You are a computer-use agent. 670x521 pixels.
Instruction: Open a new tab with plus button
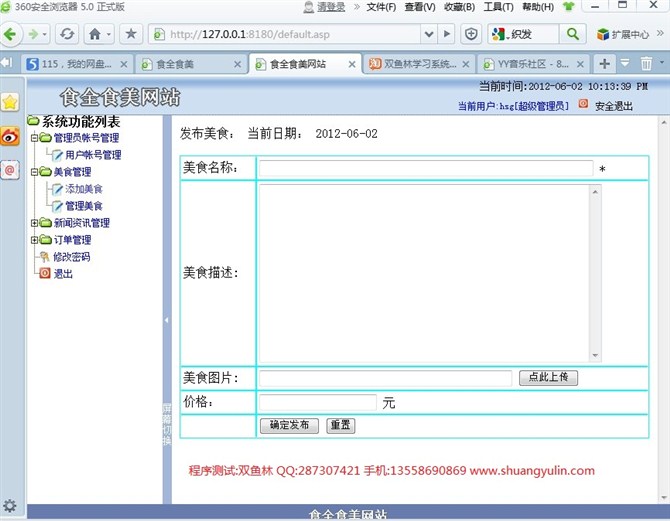pos(604,64)
